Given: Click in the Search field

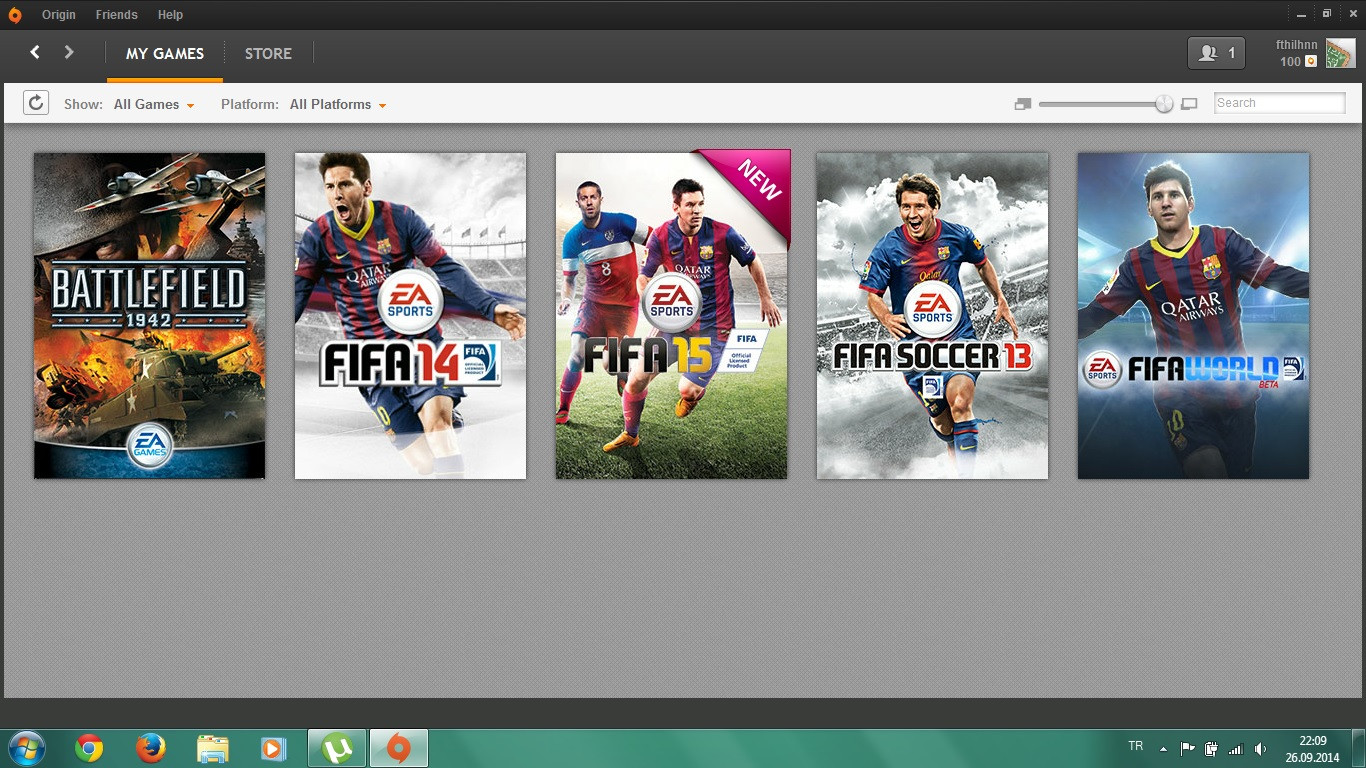Looking at the screenshot, I should coord(1280,103).
